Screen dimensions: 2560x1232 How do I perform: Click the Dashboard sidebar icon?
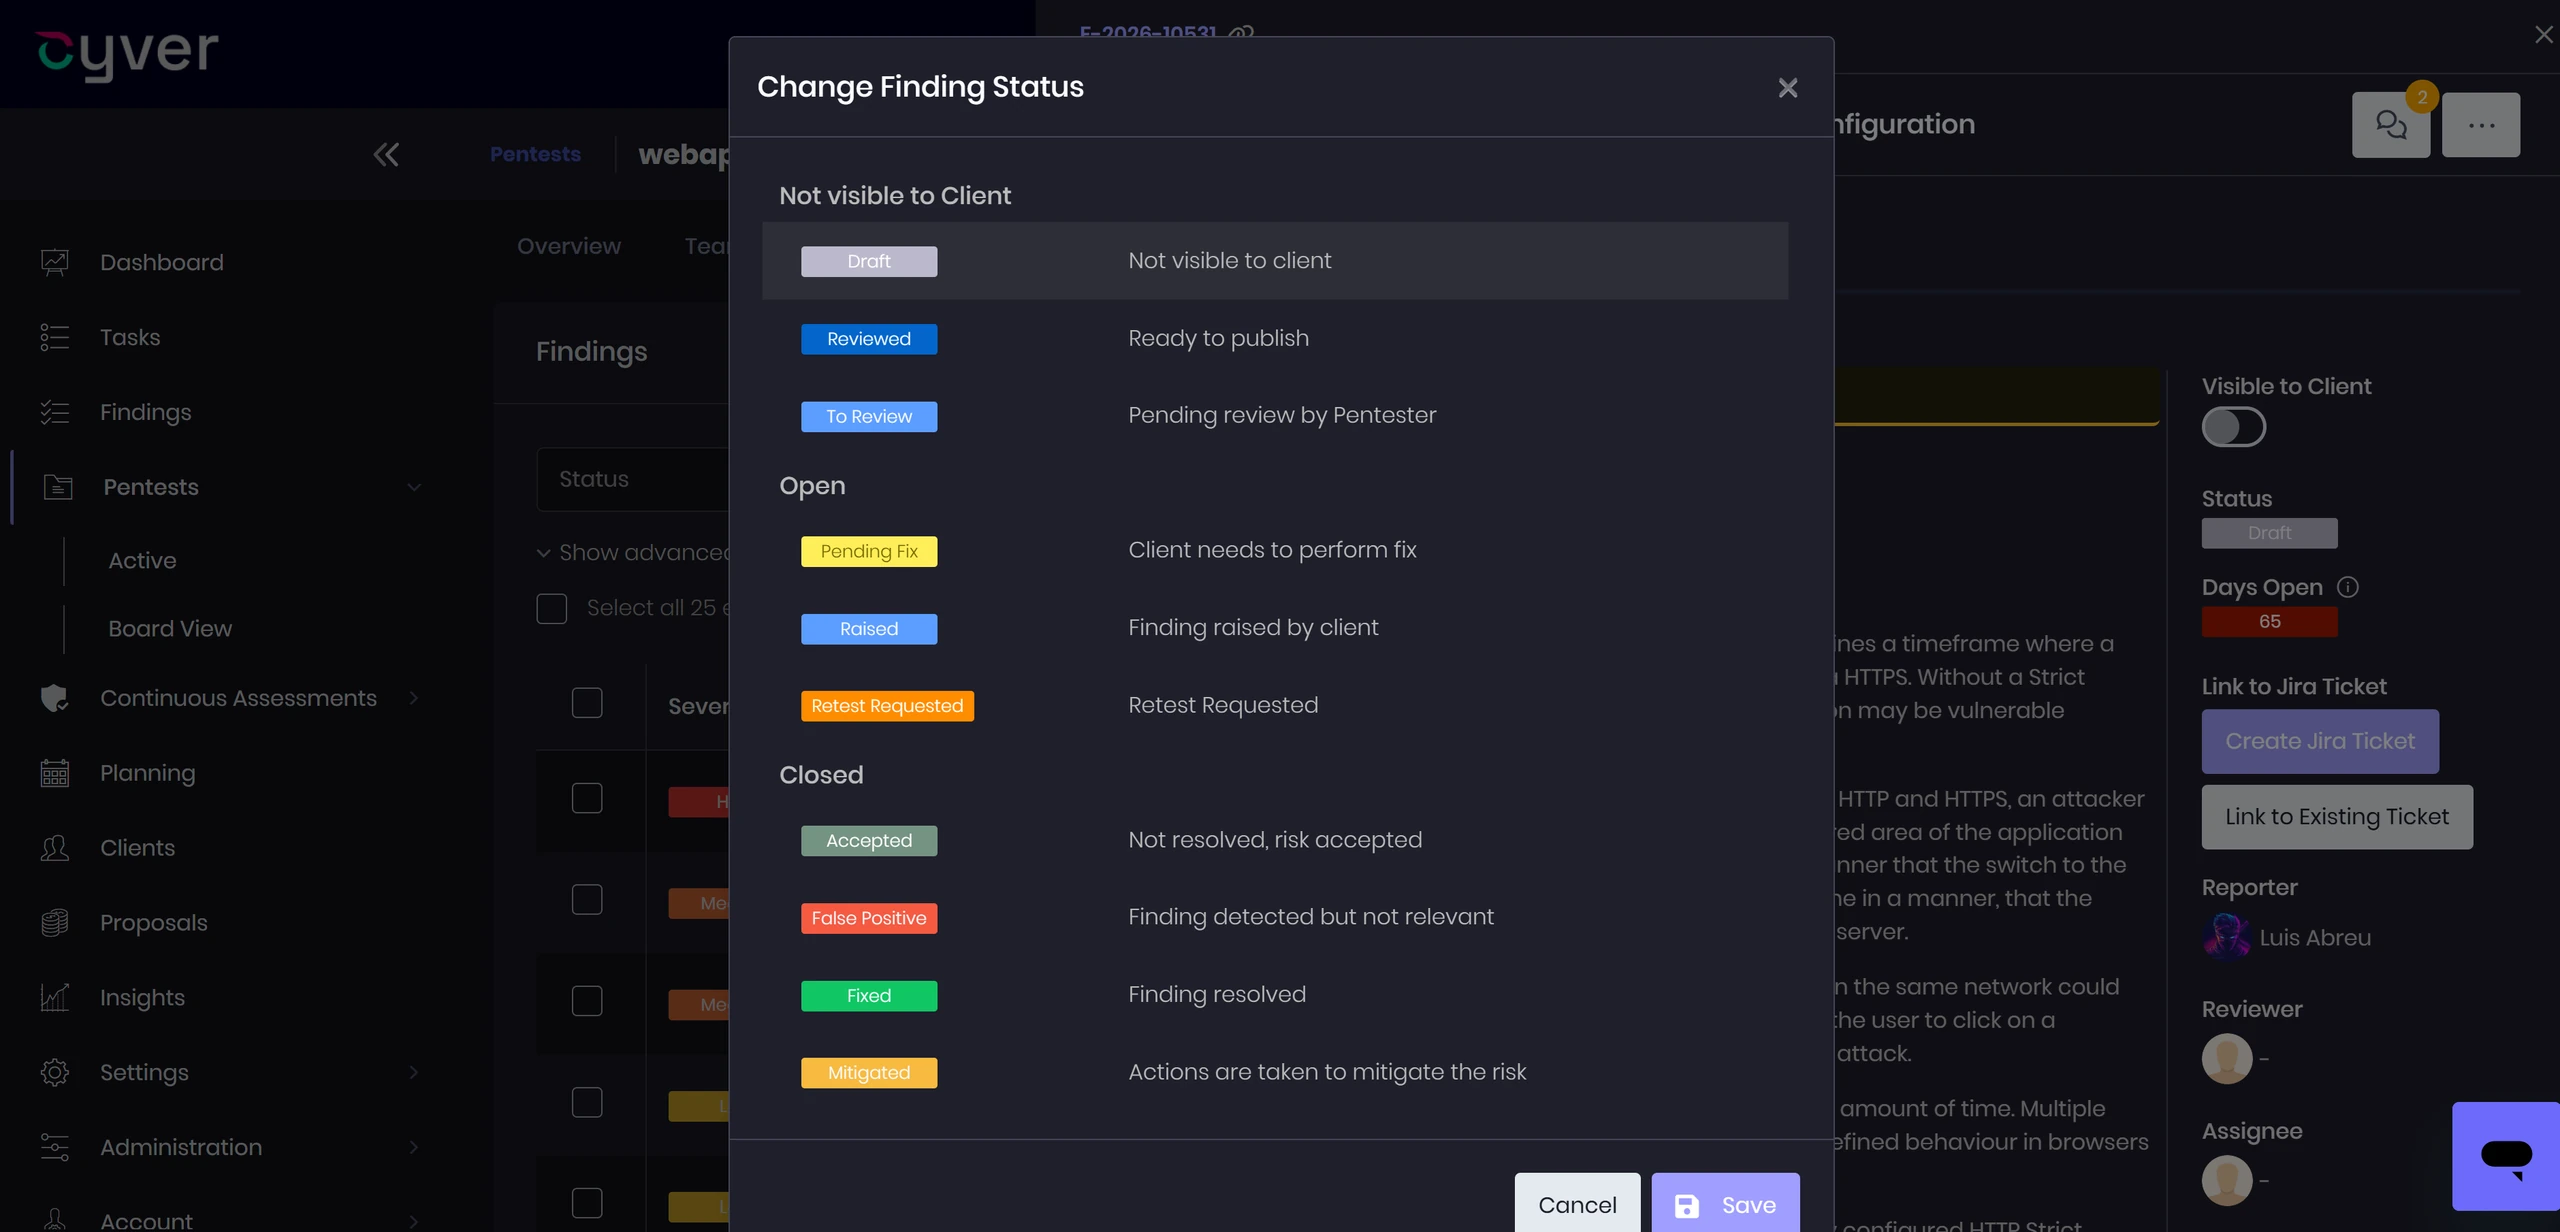(55, 262)
